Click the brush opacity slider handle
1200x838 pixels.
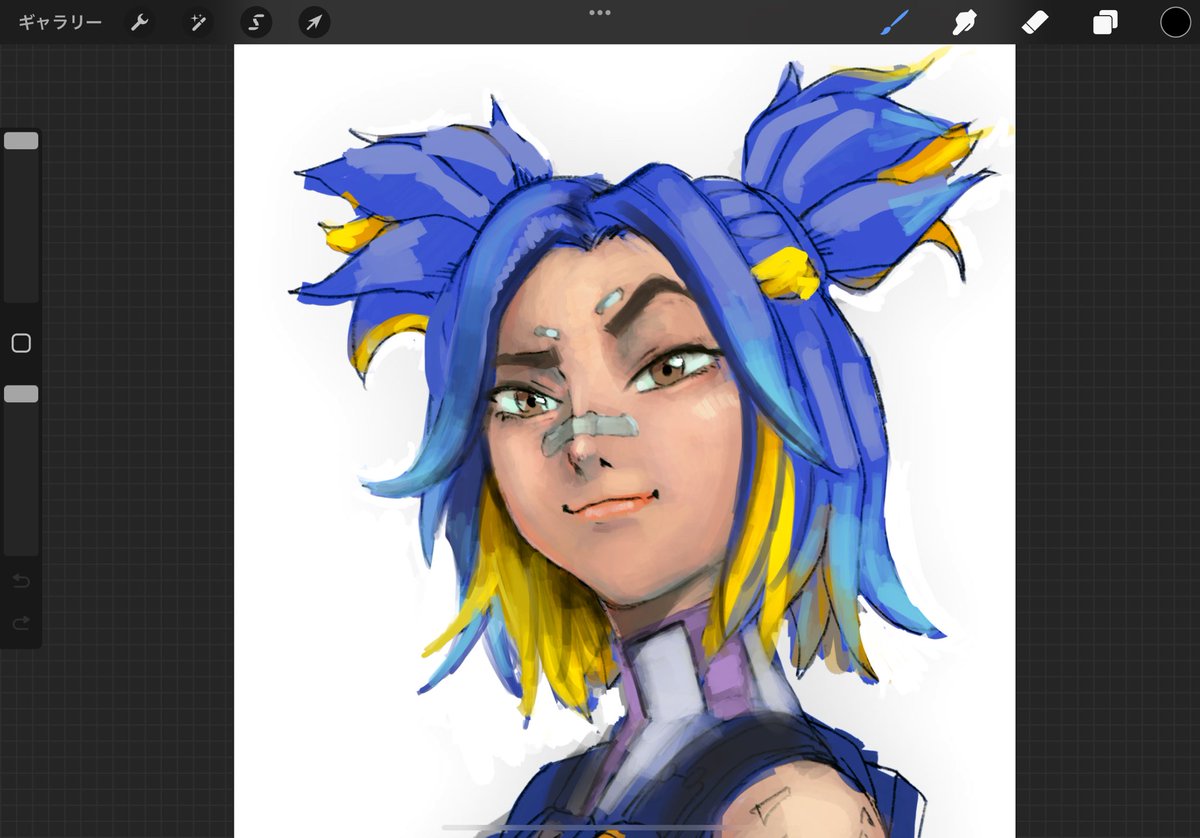click(21, 394)
